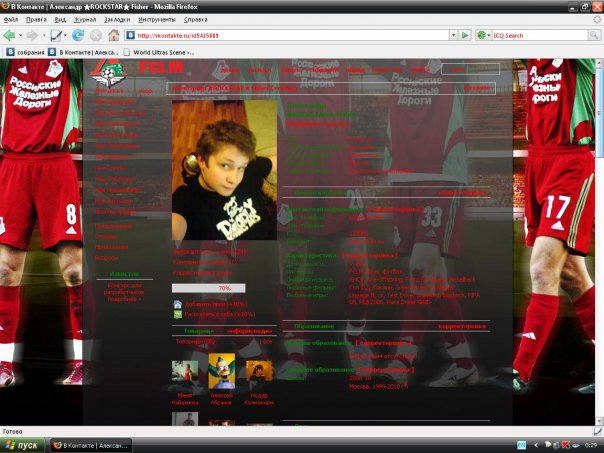Open the Журнал menu
604x453 pixels.
[x=85, y=19]
